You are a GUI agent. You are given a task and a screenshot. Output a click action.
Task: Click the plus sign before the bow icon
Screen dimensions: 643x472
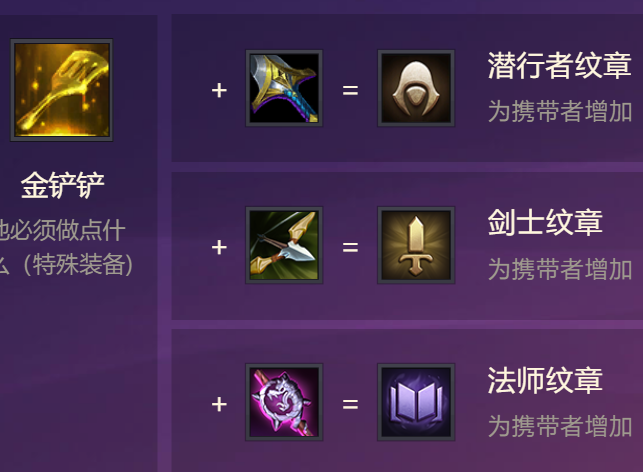pyautogui.click(x=219, y=247)
